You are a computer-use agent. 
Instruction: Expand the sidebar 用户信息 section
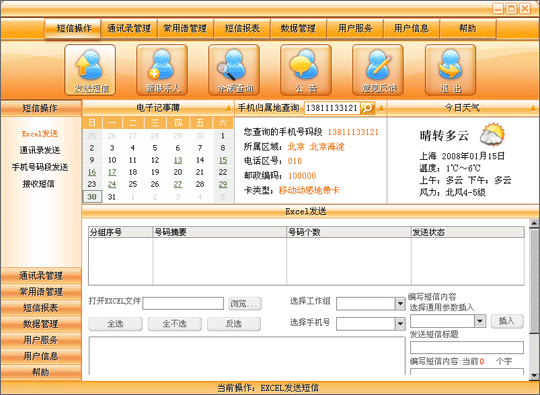tap(41, 356)
